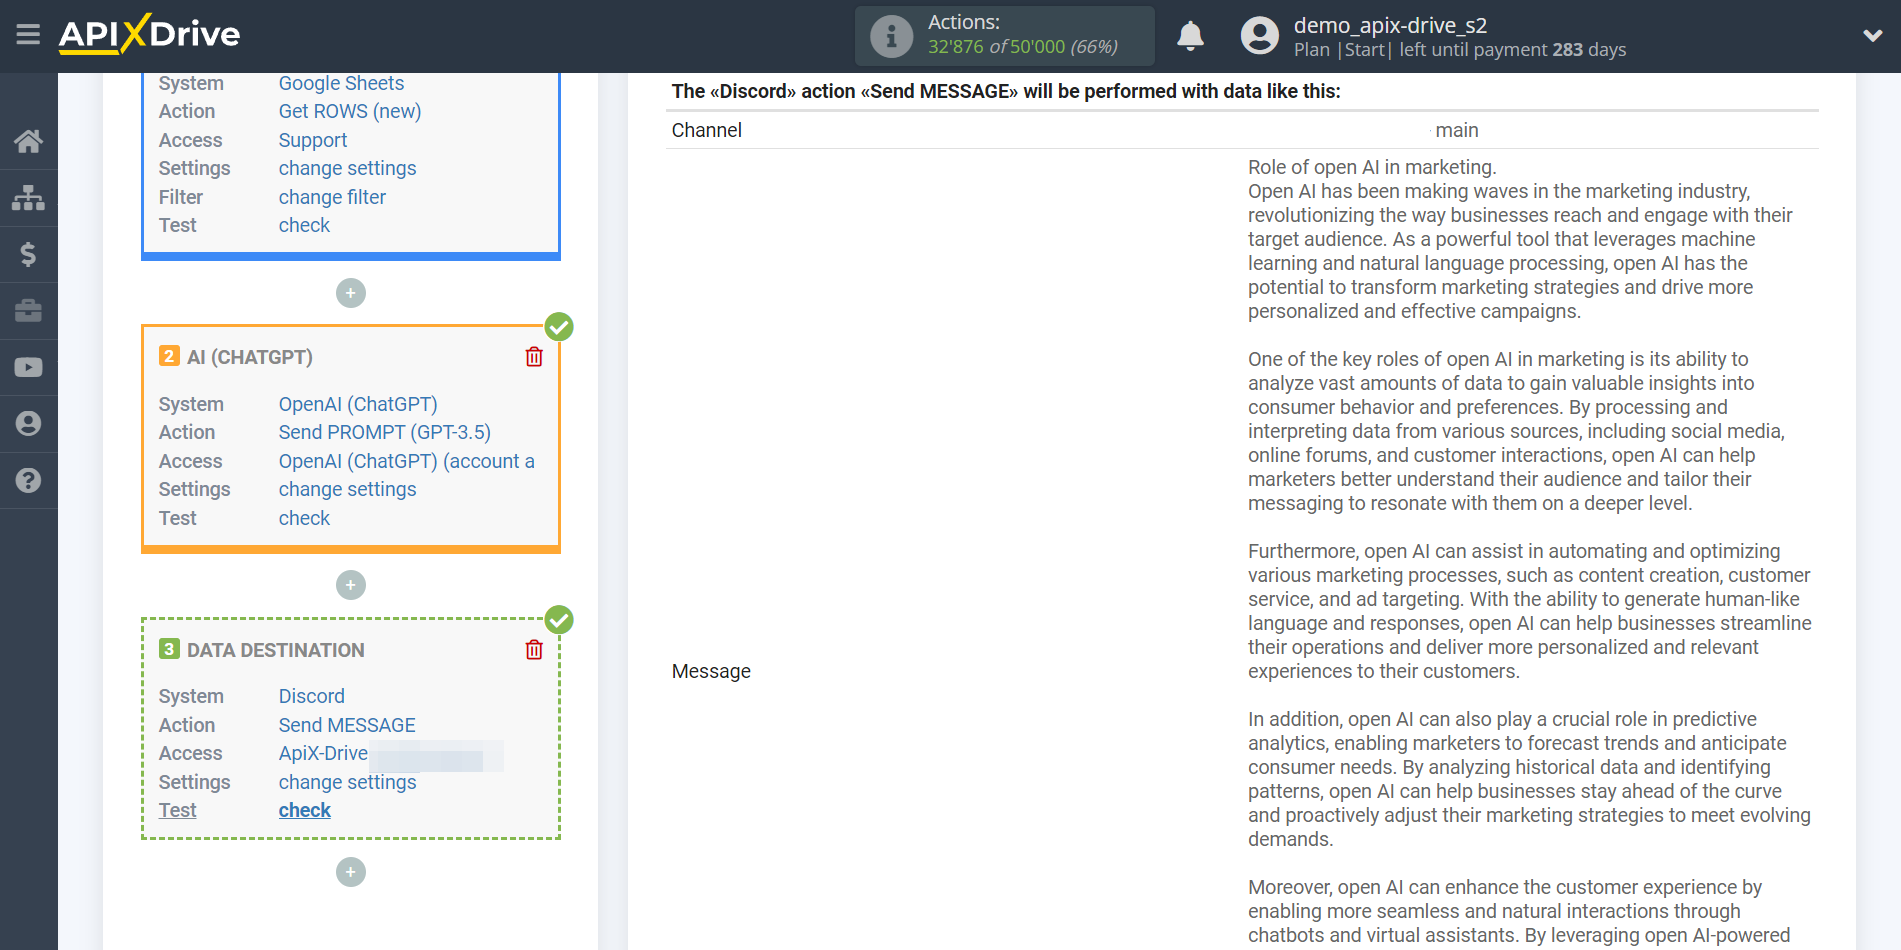Open profile icon in sidebar

pos(28,424)
